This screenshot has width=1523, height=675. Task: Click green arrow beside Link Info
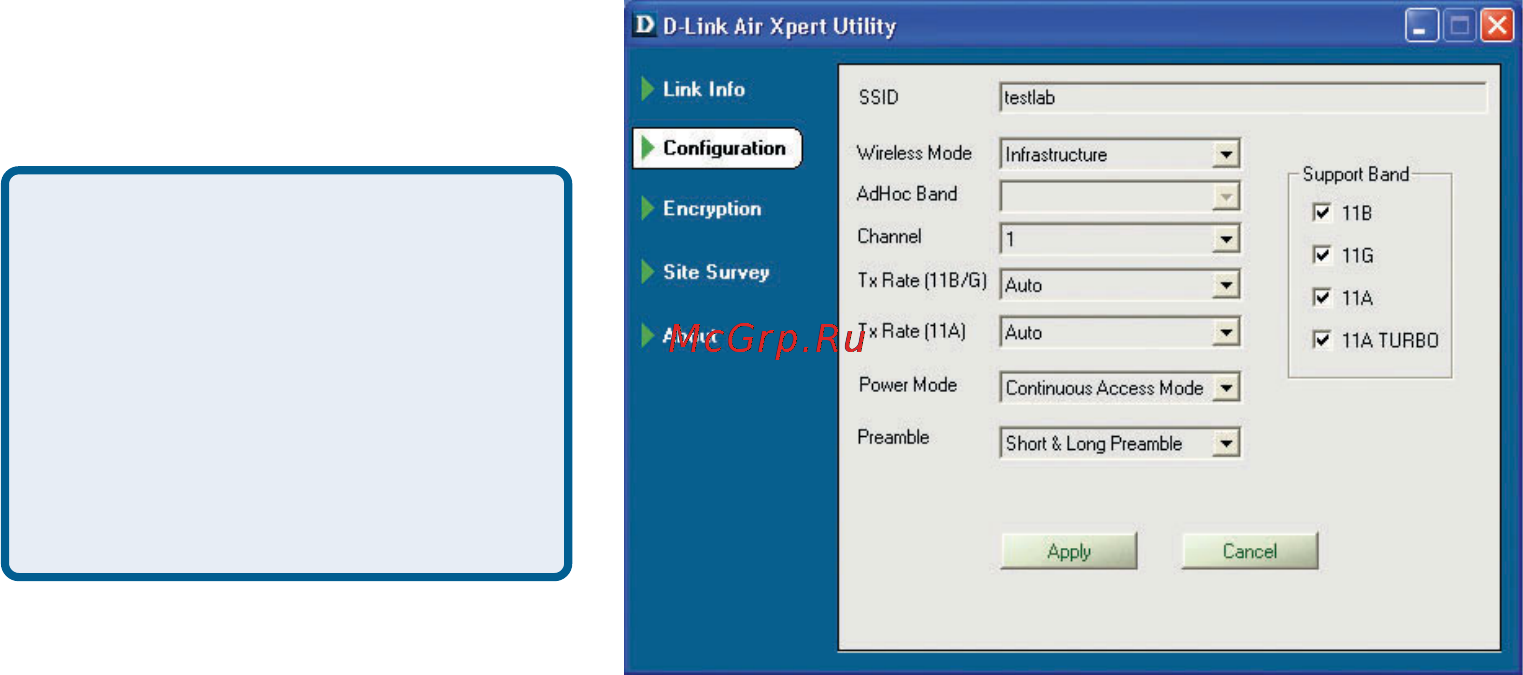click(x=648, y=89)
